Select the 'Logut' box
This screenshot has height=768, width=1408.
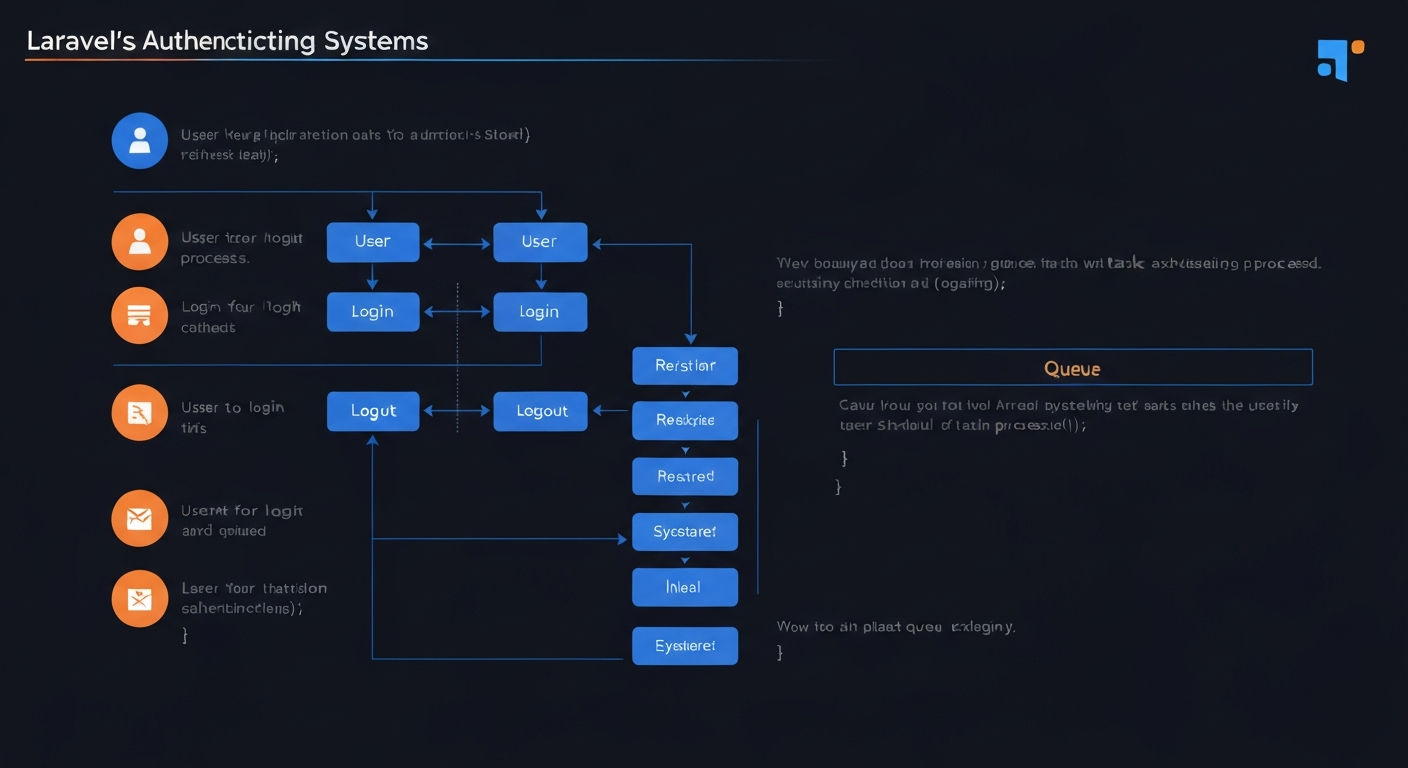click(373, 411)
